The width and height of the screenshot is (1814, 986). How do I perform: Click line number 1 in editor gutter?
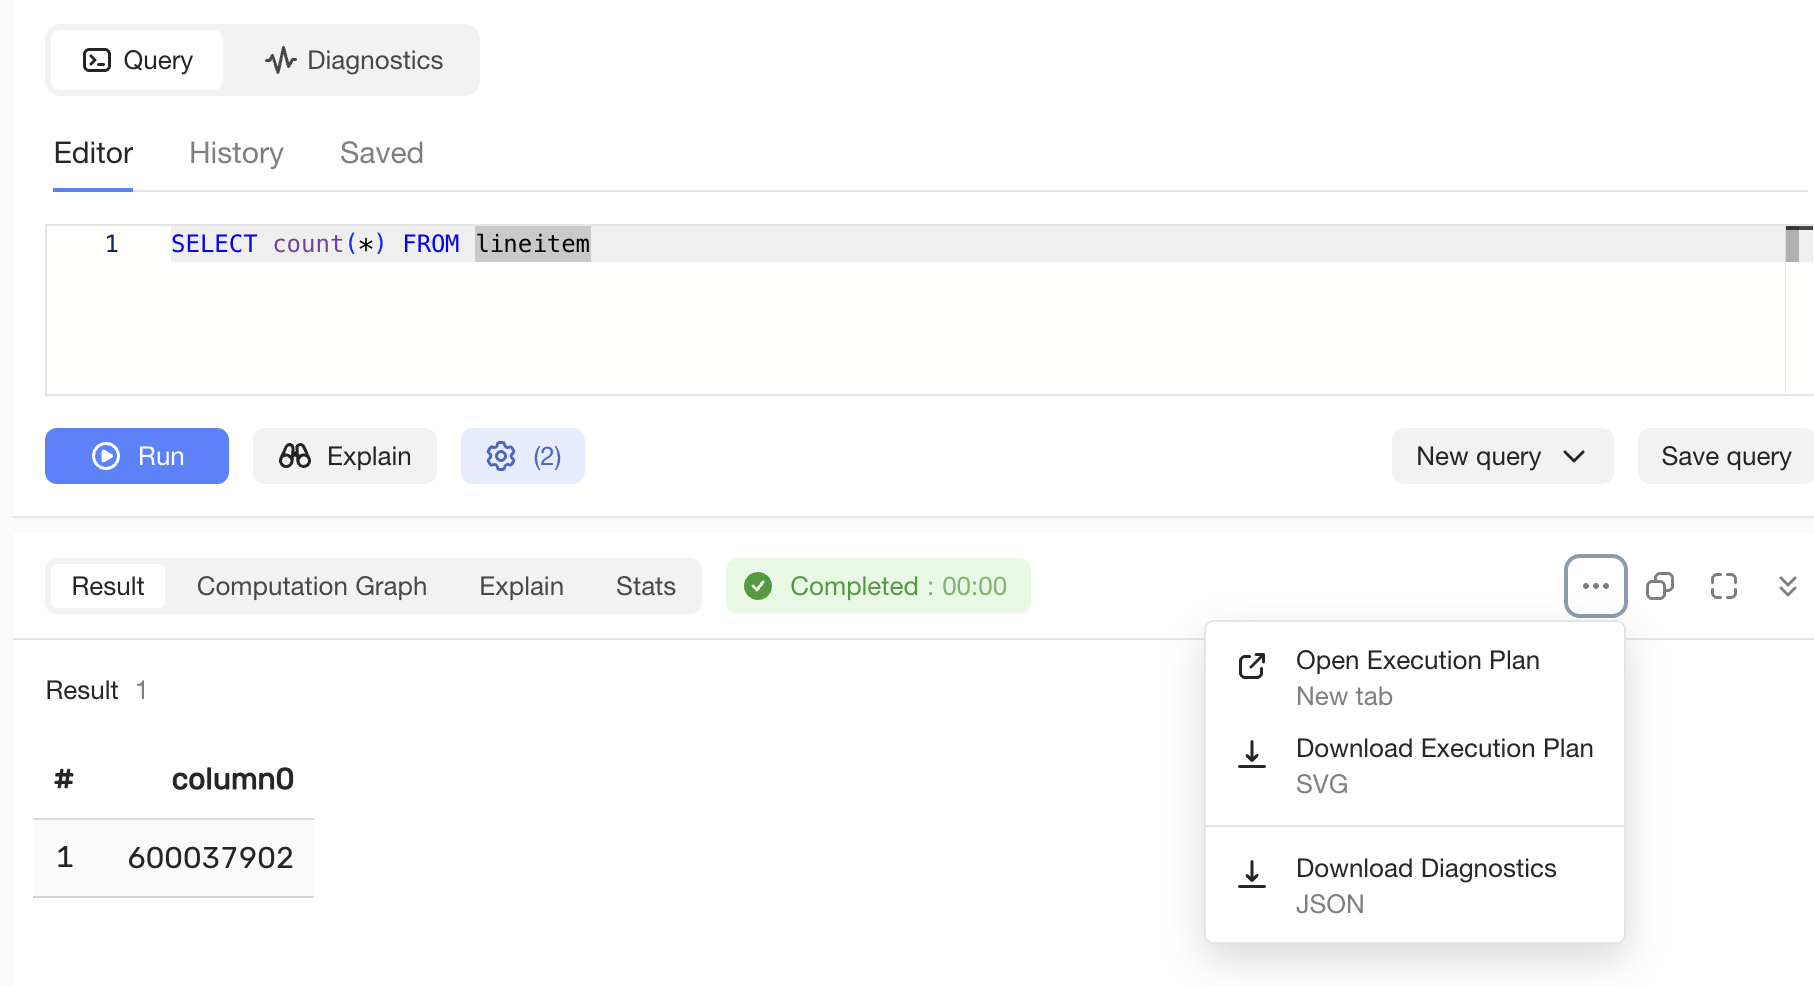pyautogui.click(x=112, y=244)
